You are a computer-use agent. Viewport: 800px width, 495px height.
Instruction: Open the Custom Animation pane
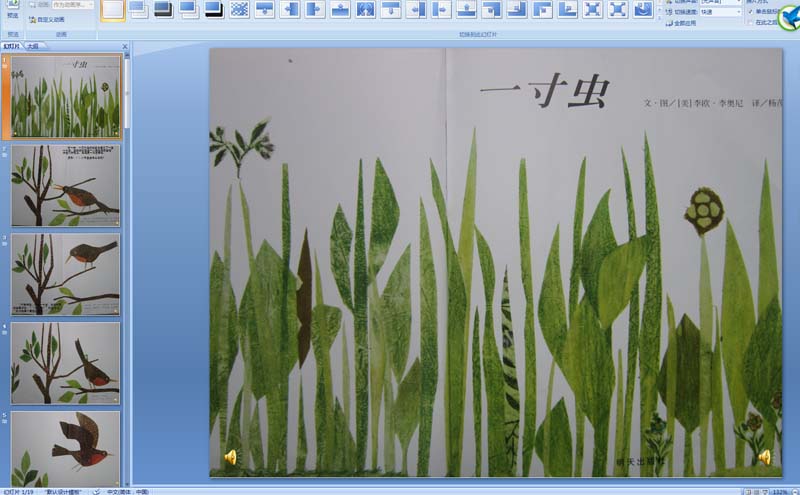click(46, 19)
